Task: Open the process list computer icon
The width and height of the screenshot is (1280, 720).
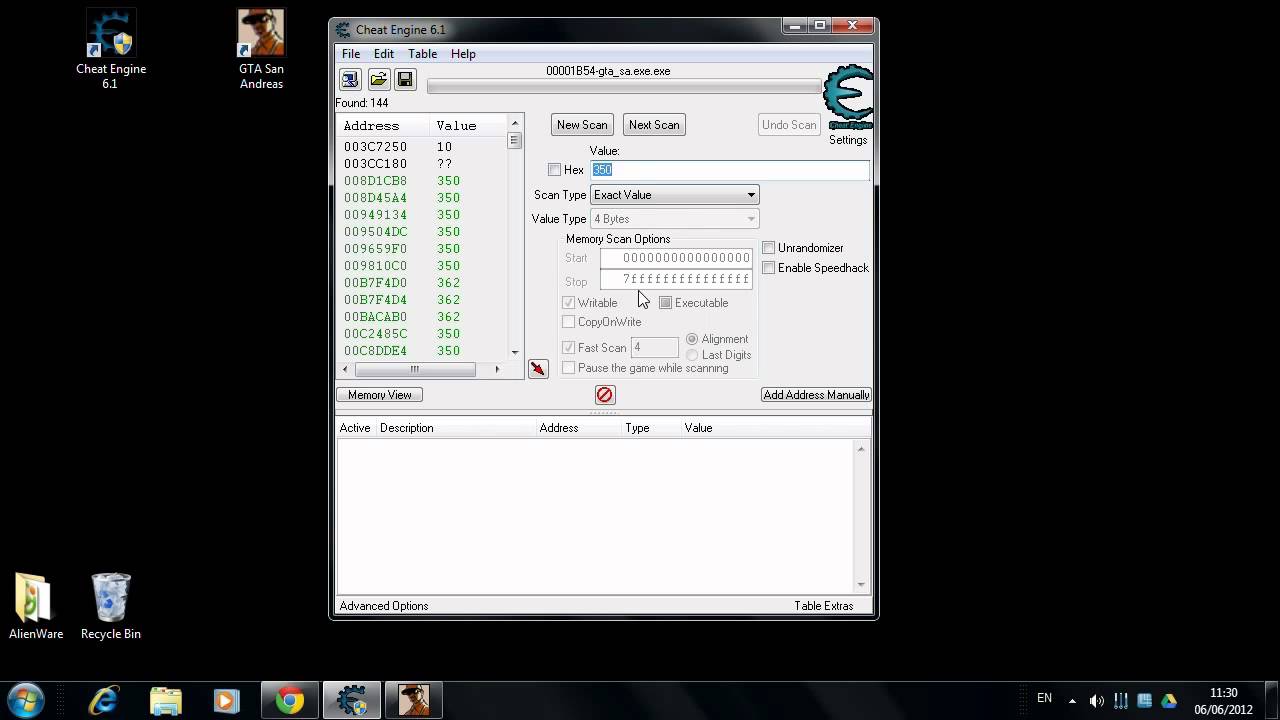Action: tap(350, 80)
